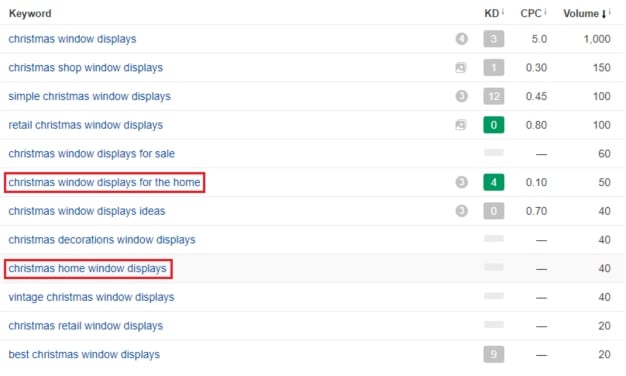Click SERP features icon for christmas window displays
The image size is (626, 376).
point(462,39)
